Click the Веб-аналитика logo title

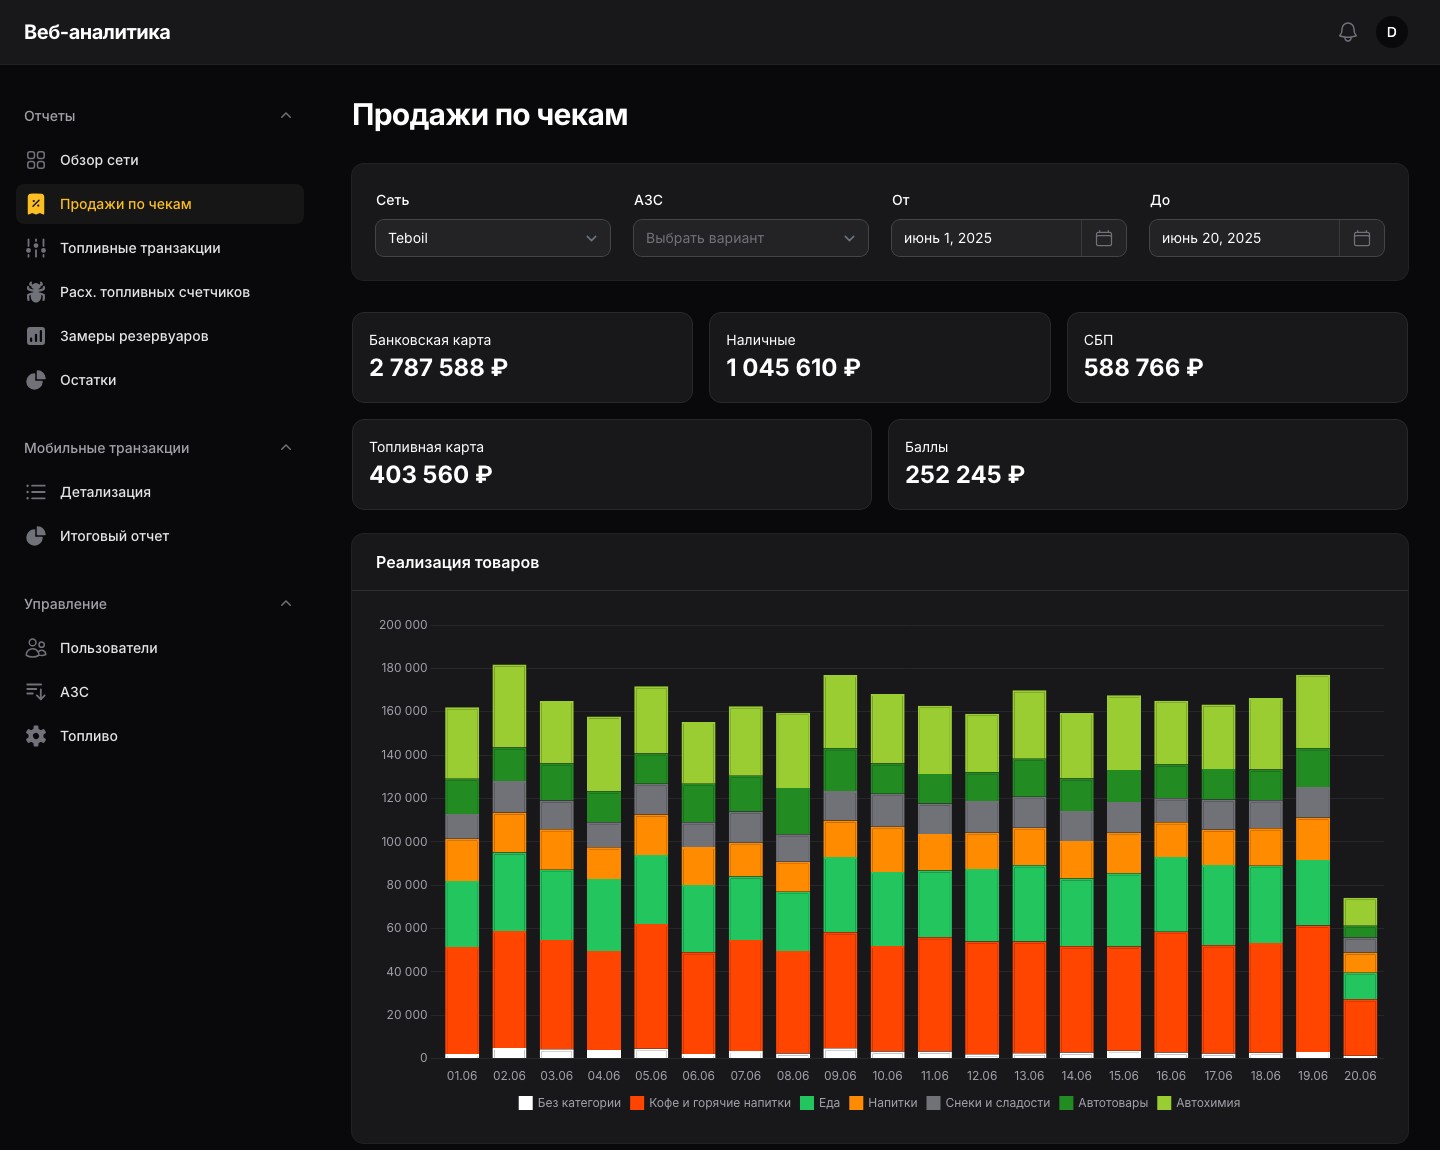[97, 32]
